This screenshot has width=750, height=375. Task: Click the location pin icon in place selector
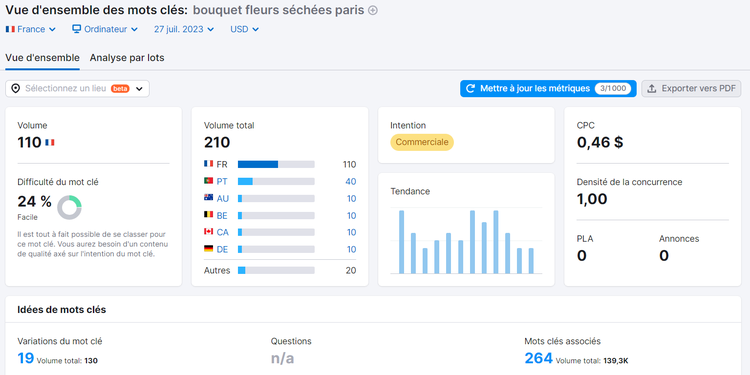click(x=16, y=88)
